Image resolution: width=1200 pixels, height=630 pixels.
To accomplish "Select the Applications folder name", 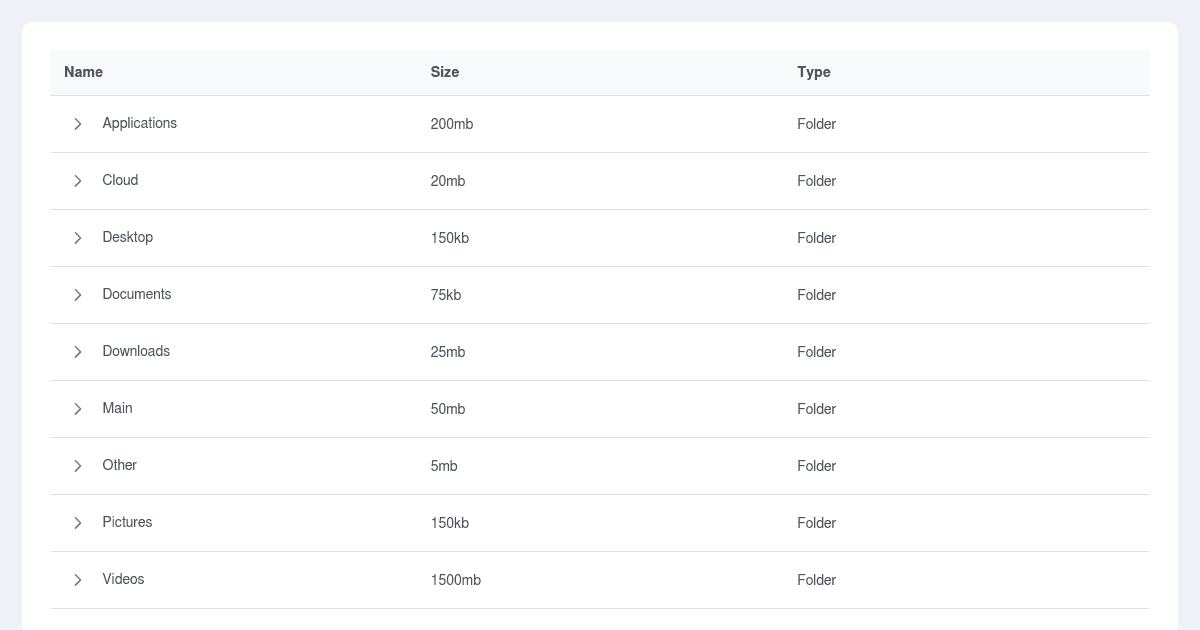I will tap(140, 124).
